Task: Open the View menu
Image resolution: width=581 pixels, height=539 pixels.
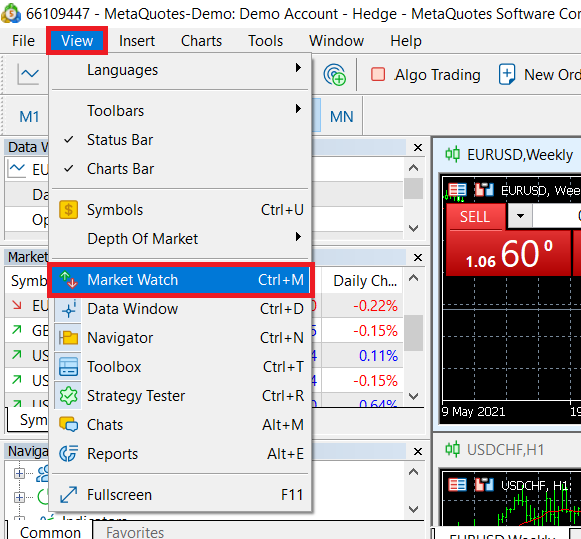Action: point(77,41)
